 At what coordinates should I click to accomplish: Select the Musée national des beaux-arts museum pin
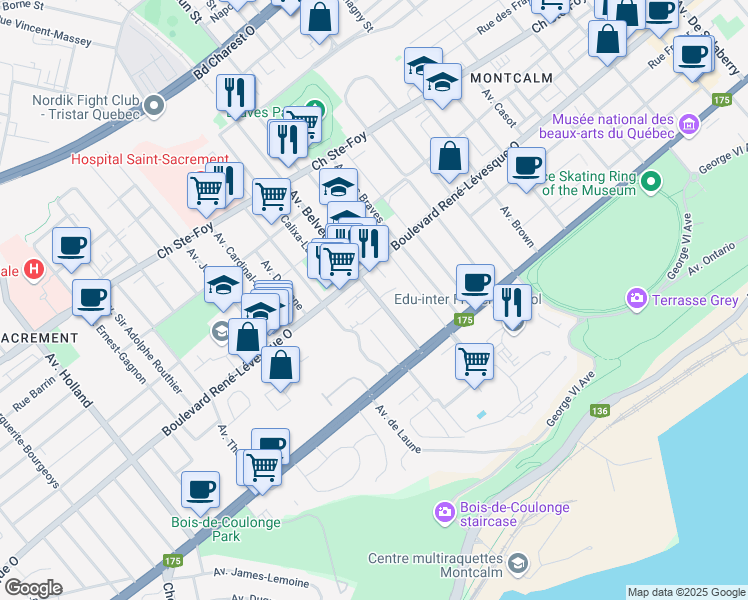click(689, 125)
